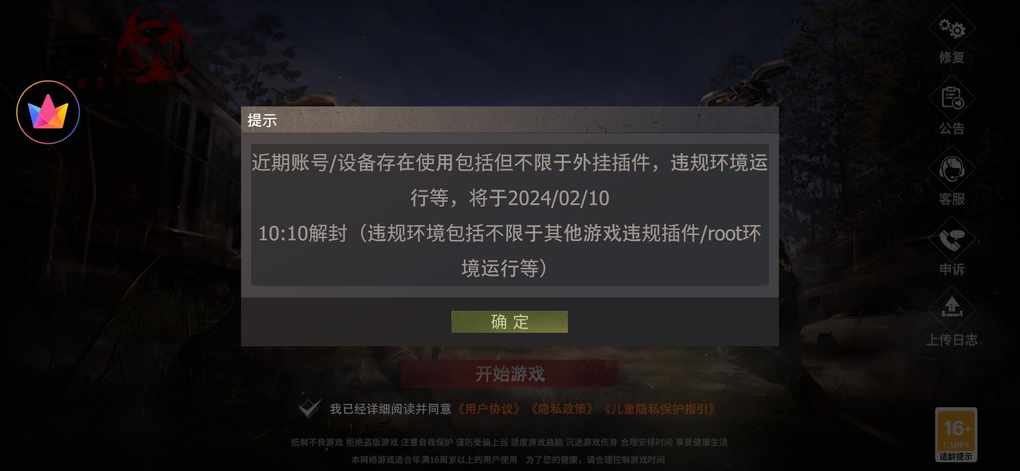Toggle the agreement checkbox
This screenshot has width=1020, height=471.
coord(310,409)
